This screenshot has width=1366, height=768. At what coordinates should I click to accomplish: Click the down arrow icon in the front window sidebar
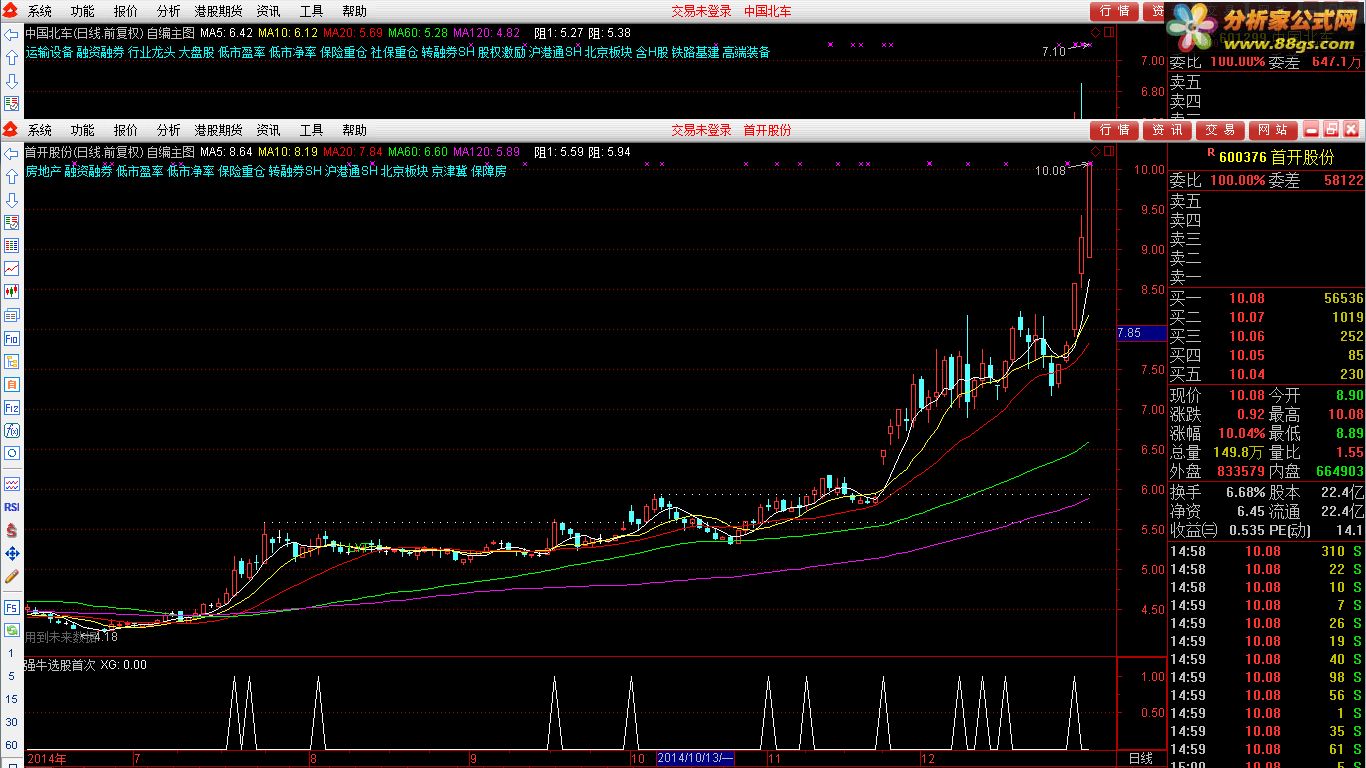click(12, 200)
